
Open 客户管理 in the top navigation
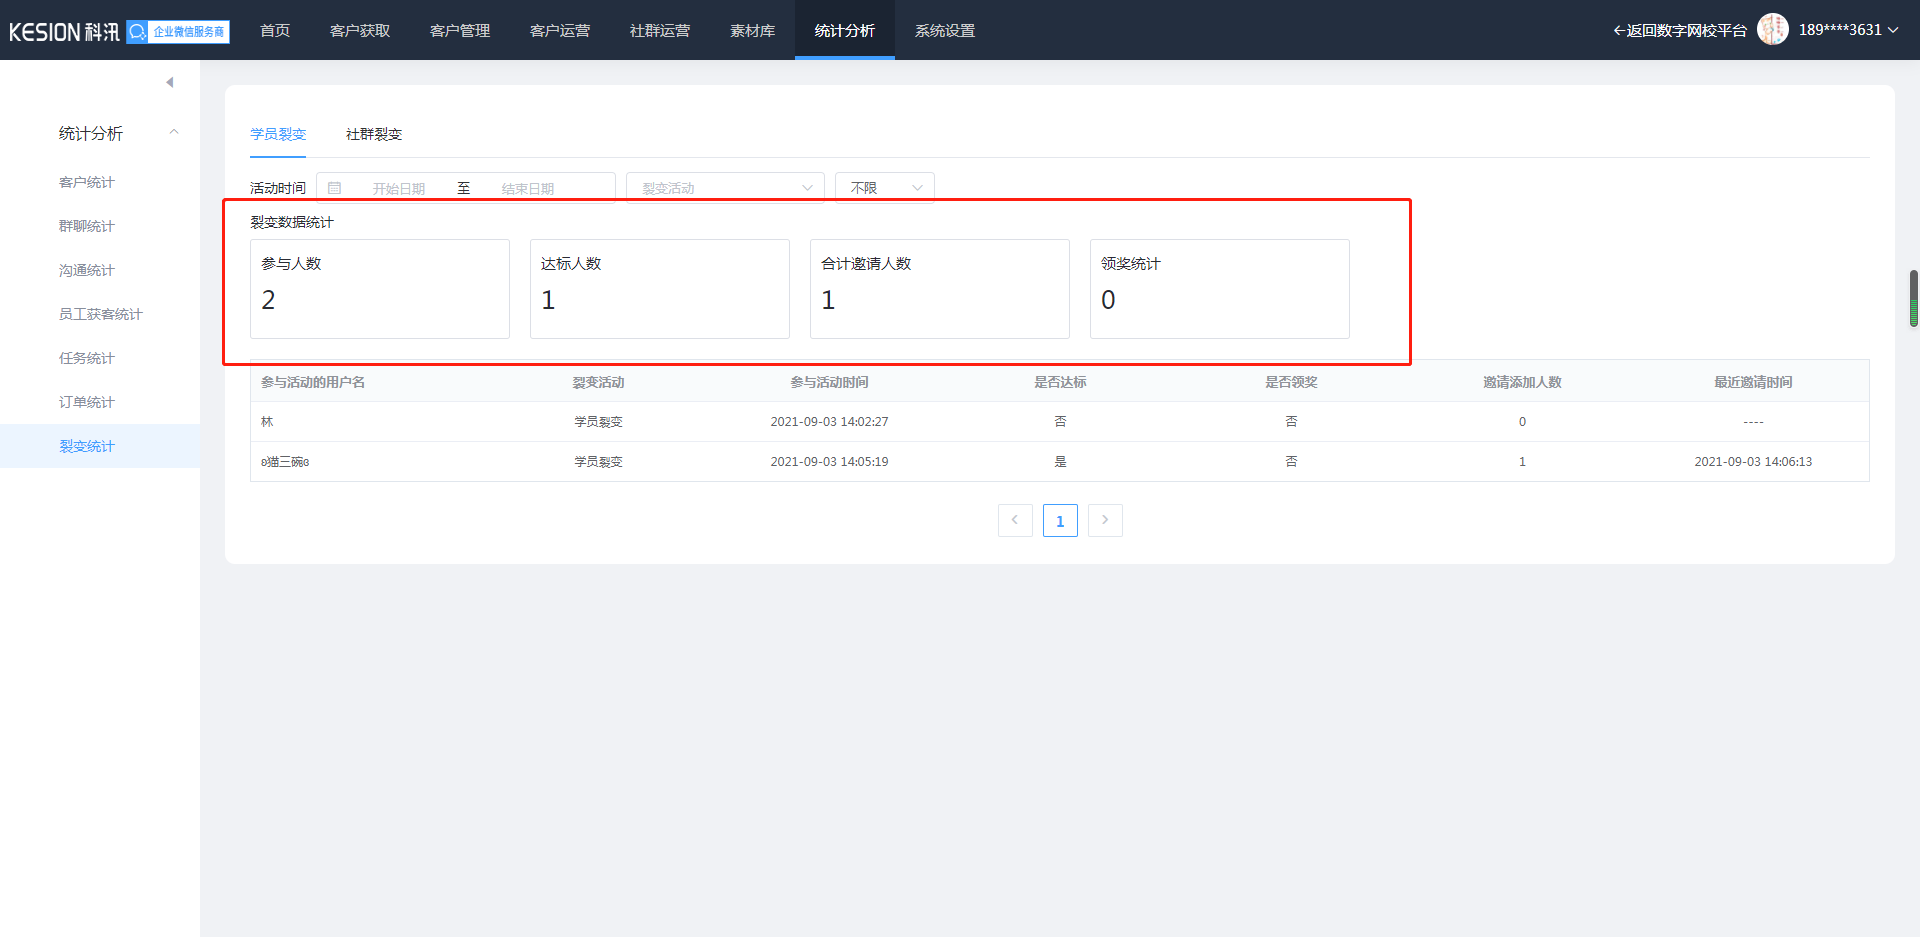[x=460, y=31]
